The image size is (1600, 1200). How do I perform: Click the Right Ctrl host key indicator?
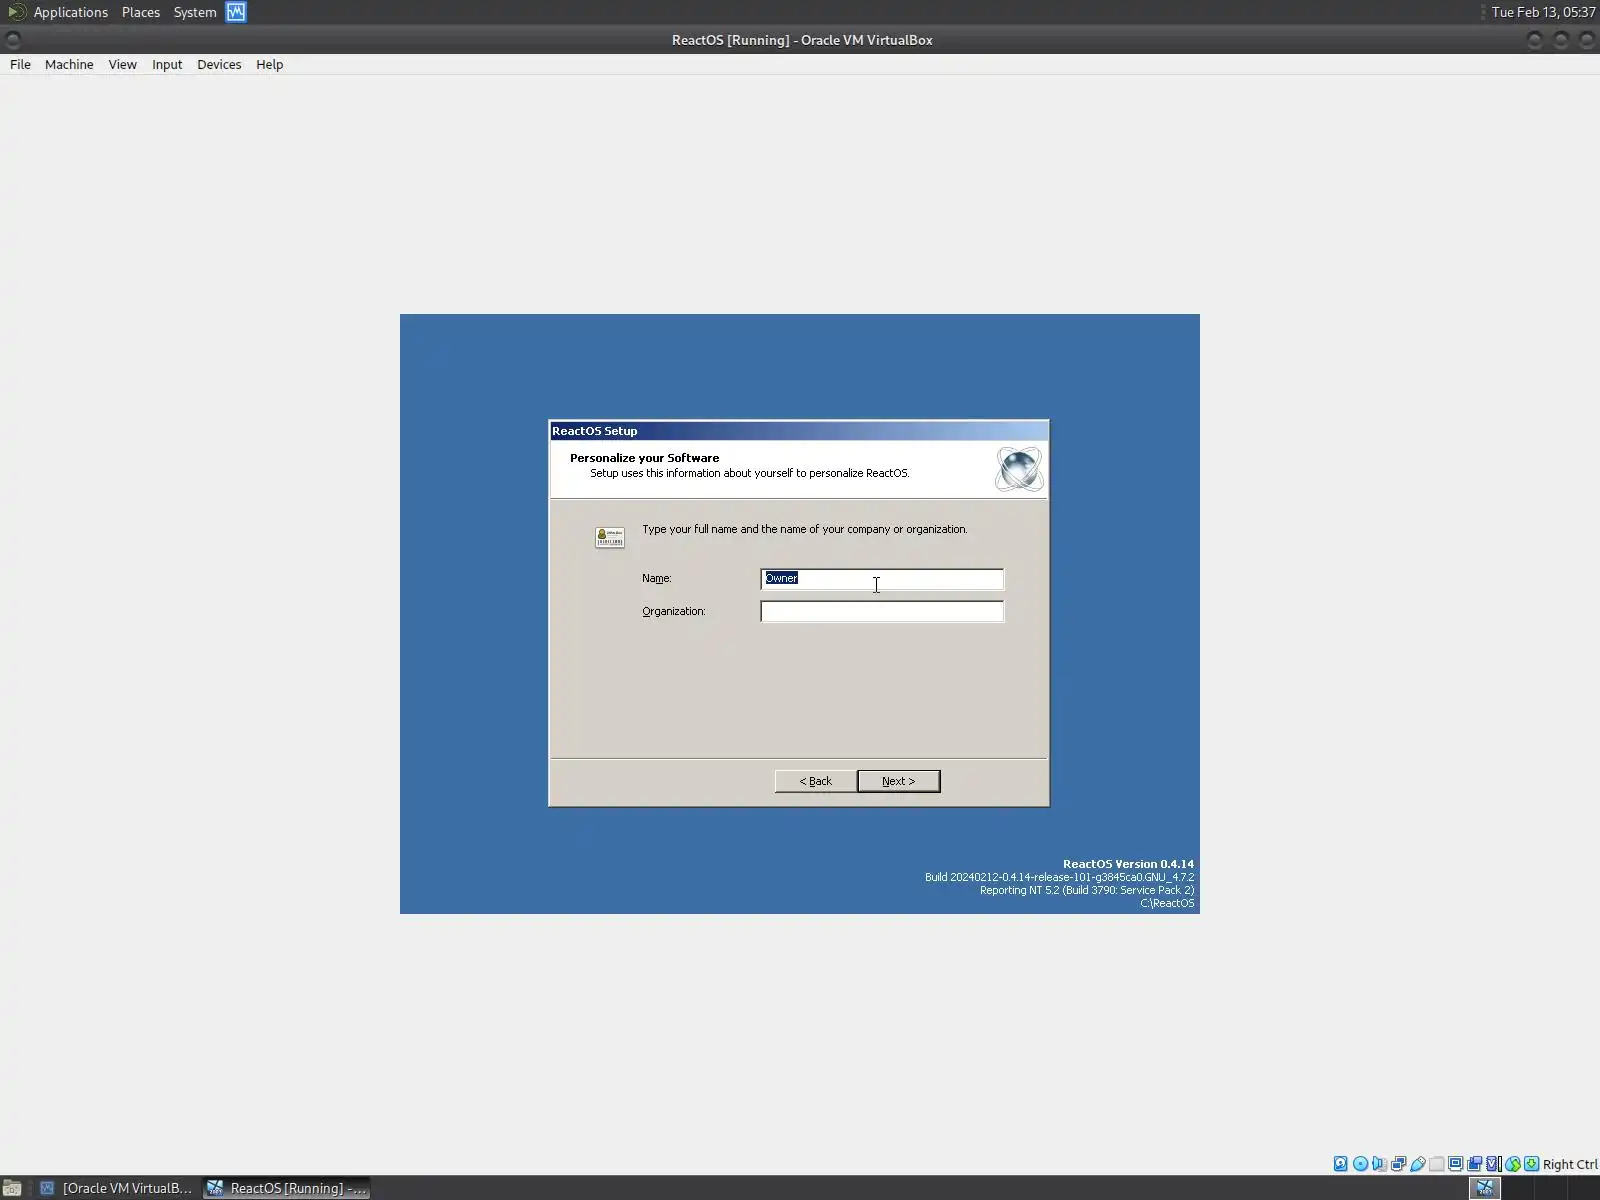pos(1570,1164)
